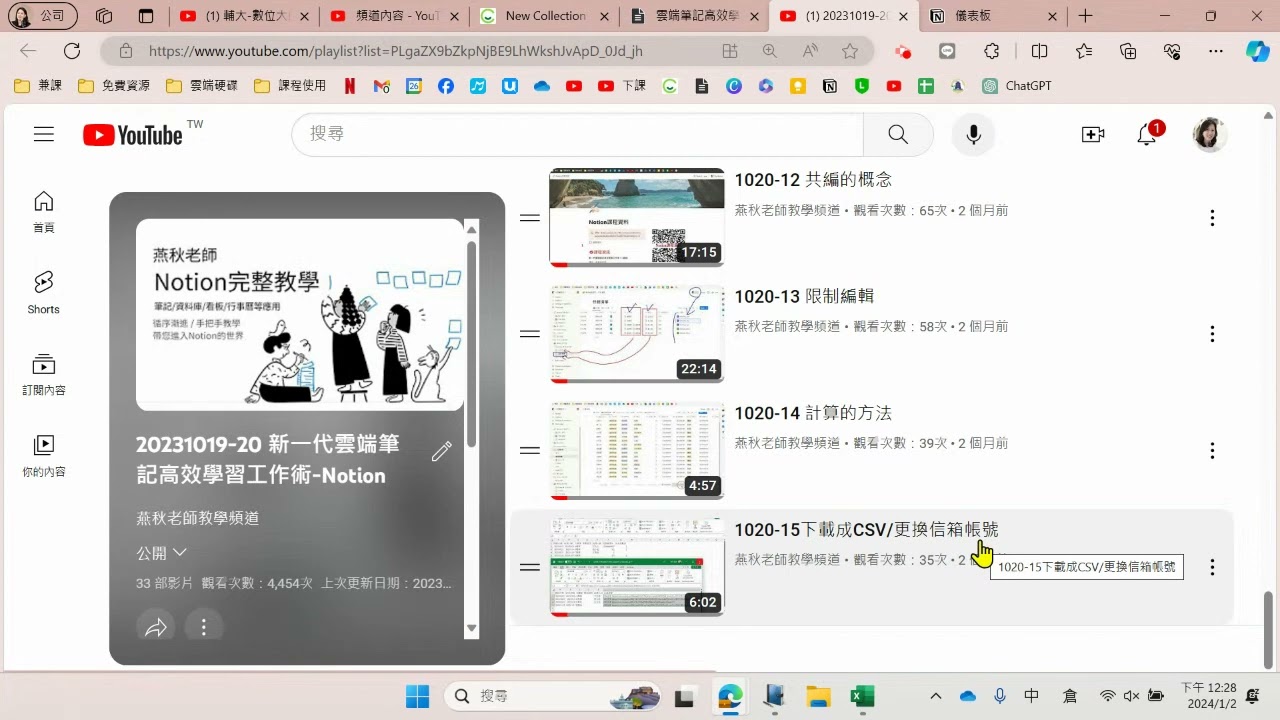Open video 1020-14 計算的方法
This screenshot has height=720, width=1280.
click(x=813, y=413)
